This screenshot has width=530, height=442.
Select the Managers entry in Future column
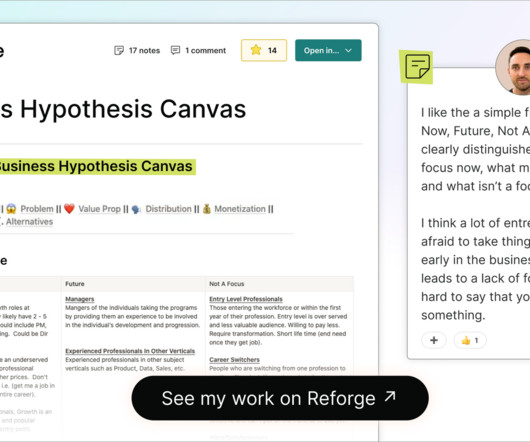tap(80, 299)
